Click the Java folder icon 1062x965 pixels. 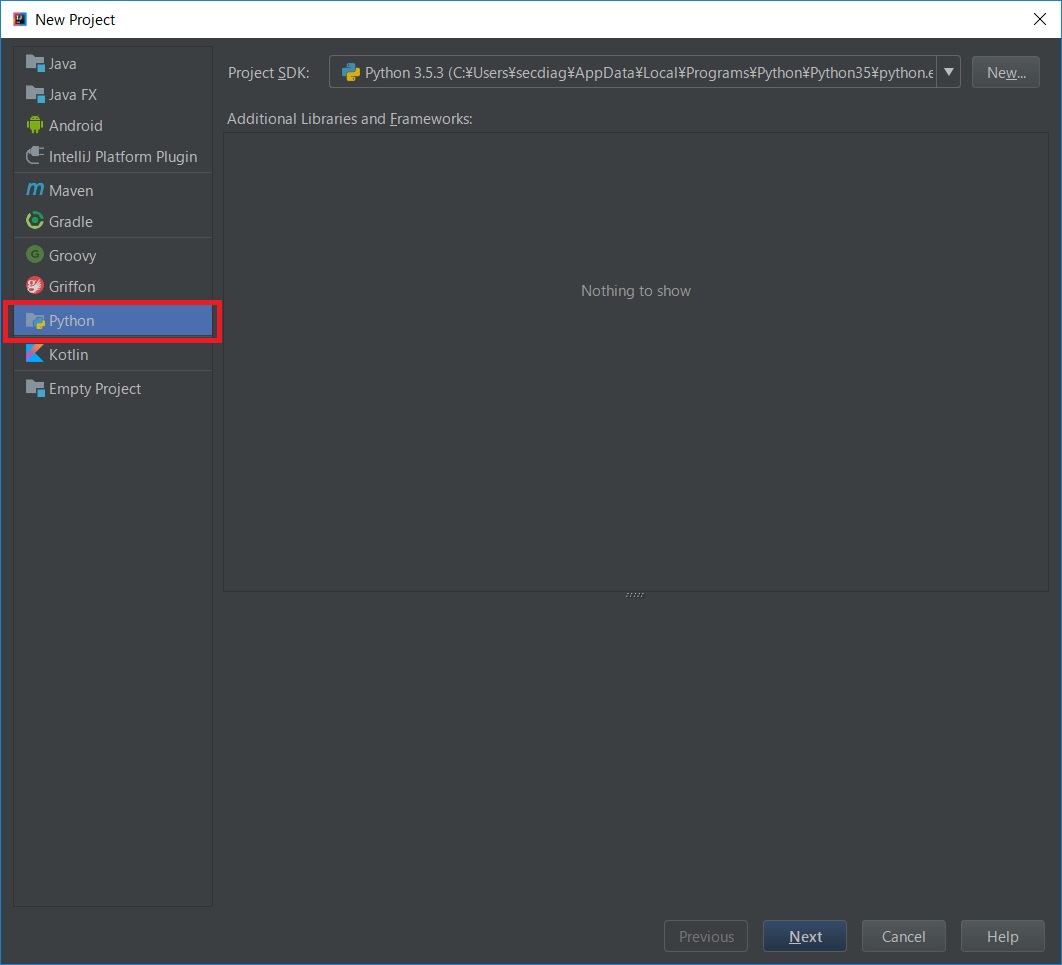tap(35, 64)
